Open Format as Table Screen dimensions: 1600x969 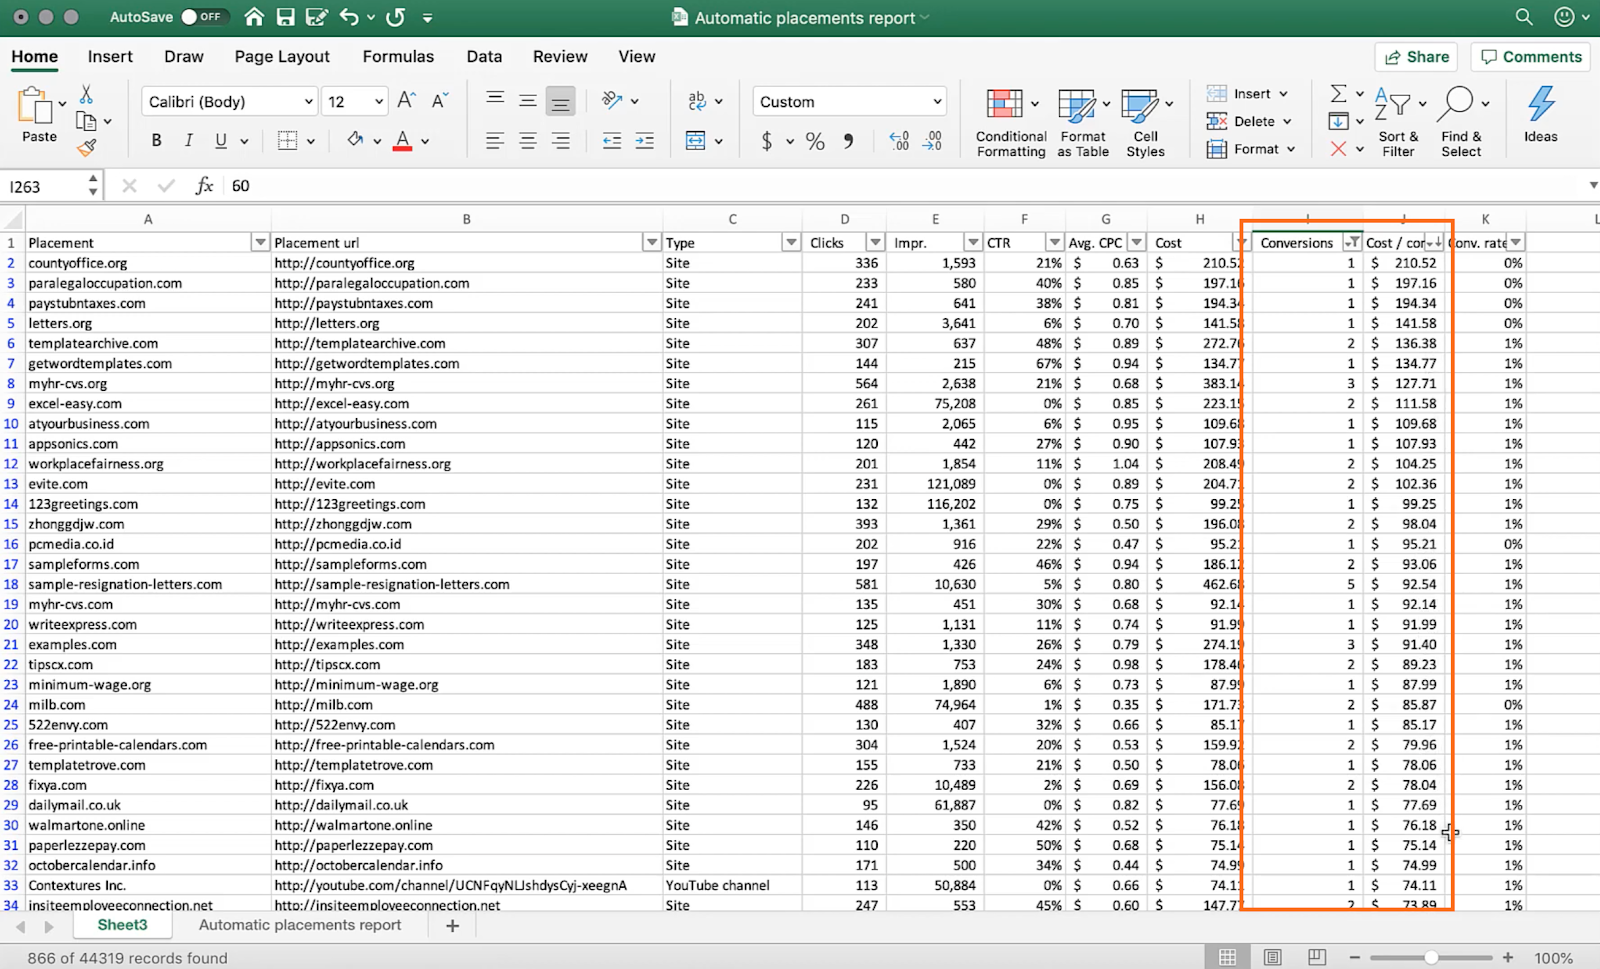click(x=1083, y=122)
